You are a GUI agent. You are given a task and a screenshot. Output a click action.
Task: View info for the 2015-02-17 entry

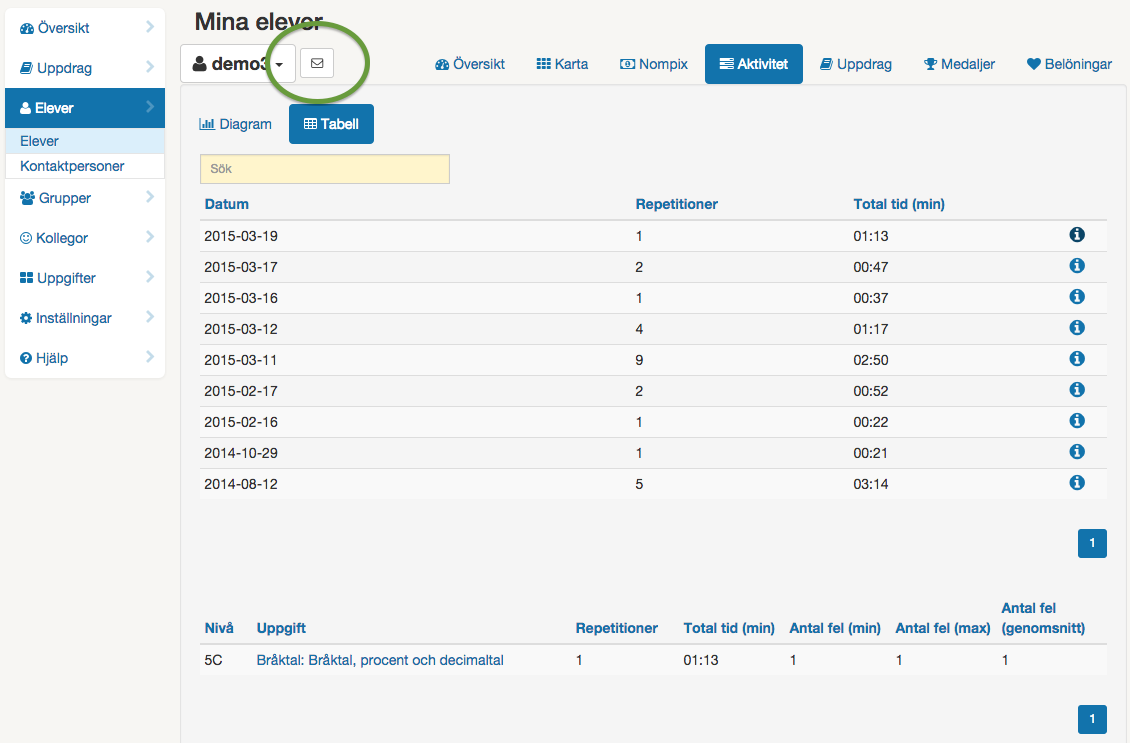tap(1077, 390)
